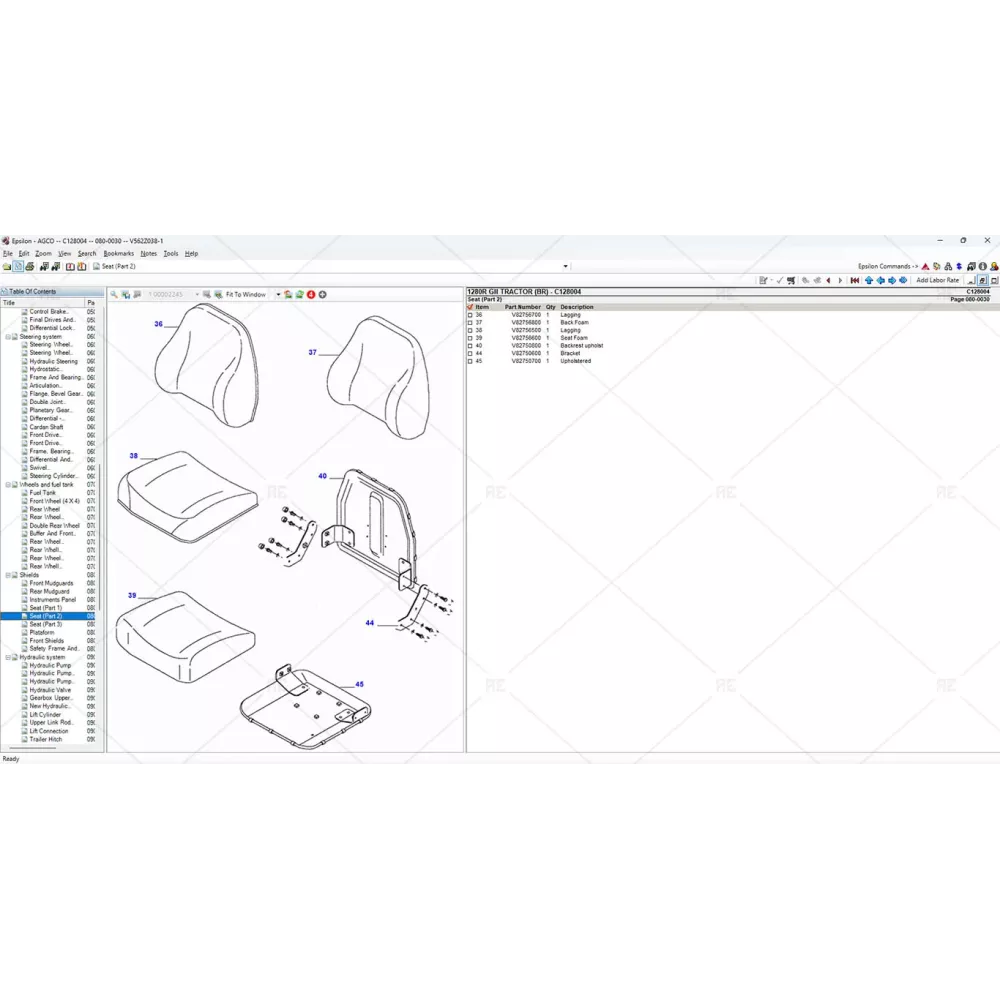Click the open folder icon in main toolbar
This screenshot has height=1000, width=1000.
[7, 267]
